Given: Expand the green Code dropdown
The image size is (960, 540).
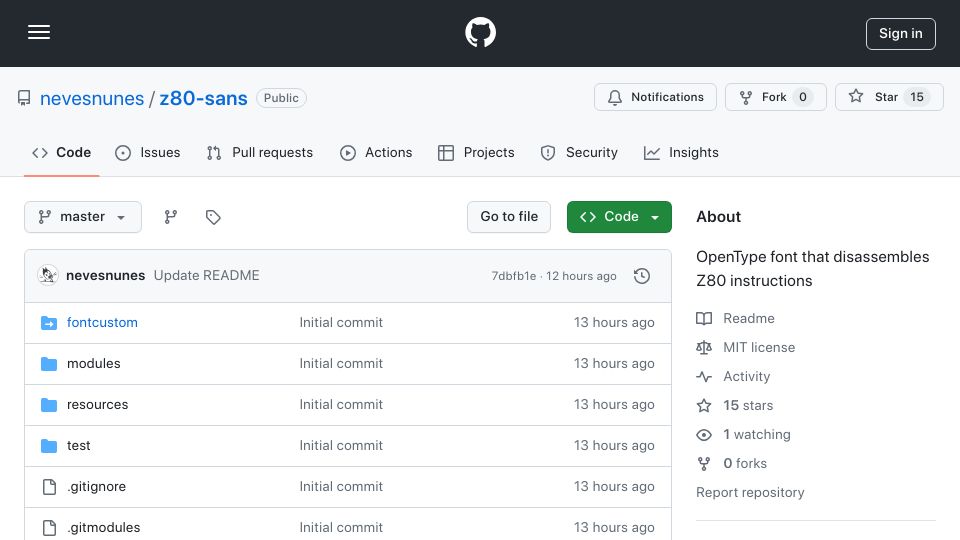Looking at the screenshot, I should point(619,217).
